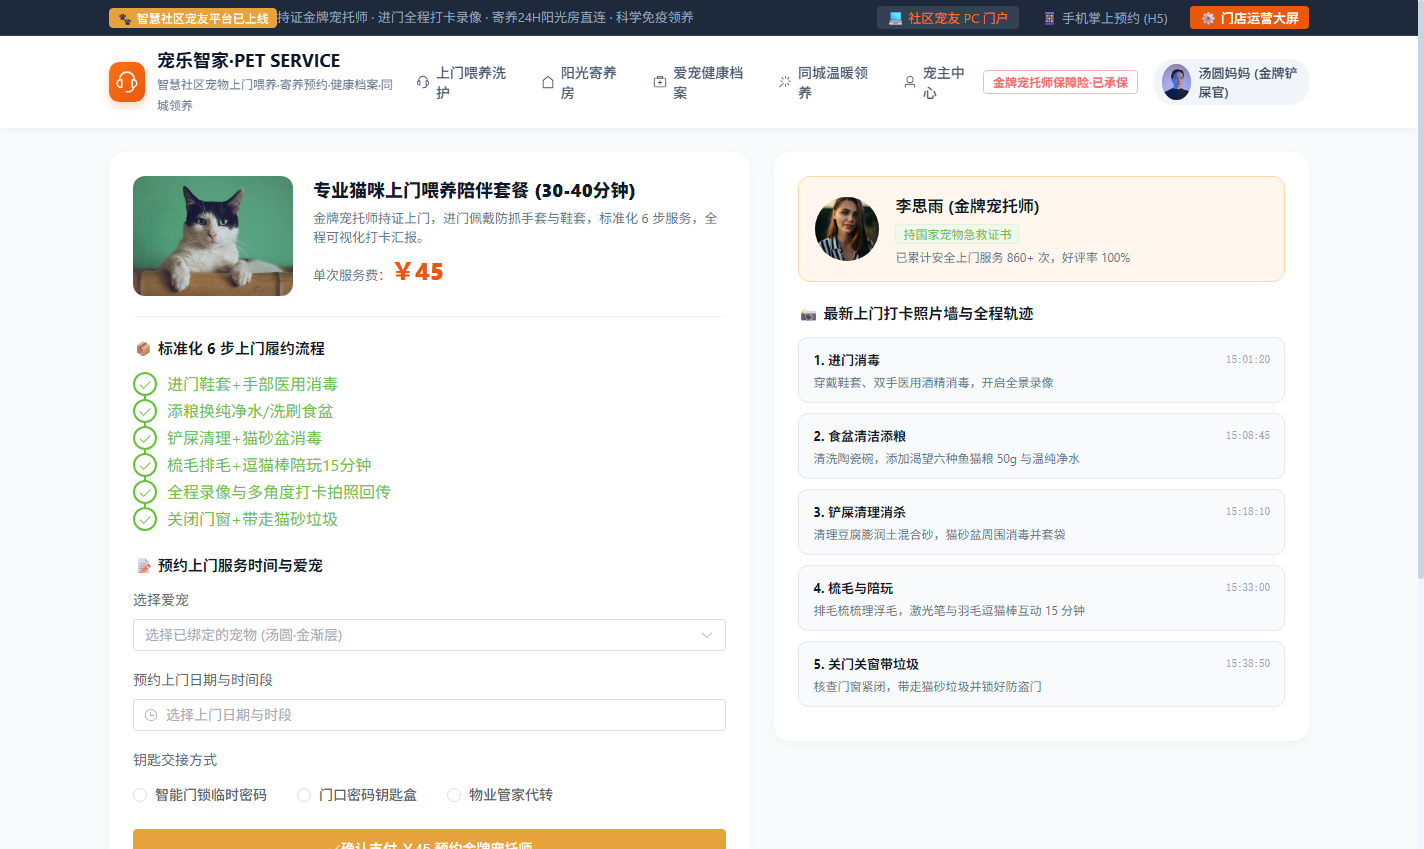Viewport: 1424px width, 849px height.
Task: Click the sparkle icon beside 同城温暖领养
Action: (x=785, y=82)
